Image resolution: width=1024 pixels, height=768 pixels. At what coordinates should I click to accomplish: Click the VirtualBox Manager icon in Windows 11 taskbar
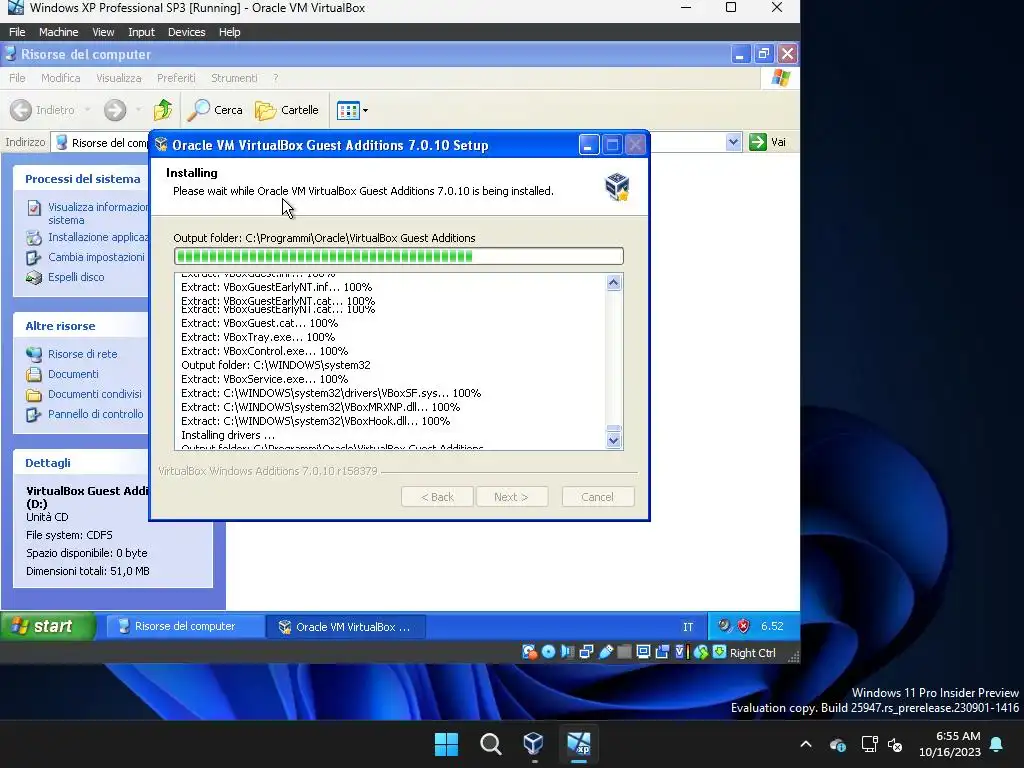point(534,744)
